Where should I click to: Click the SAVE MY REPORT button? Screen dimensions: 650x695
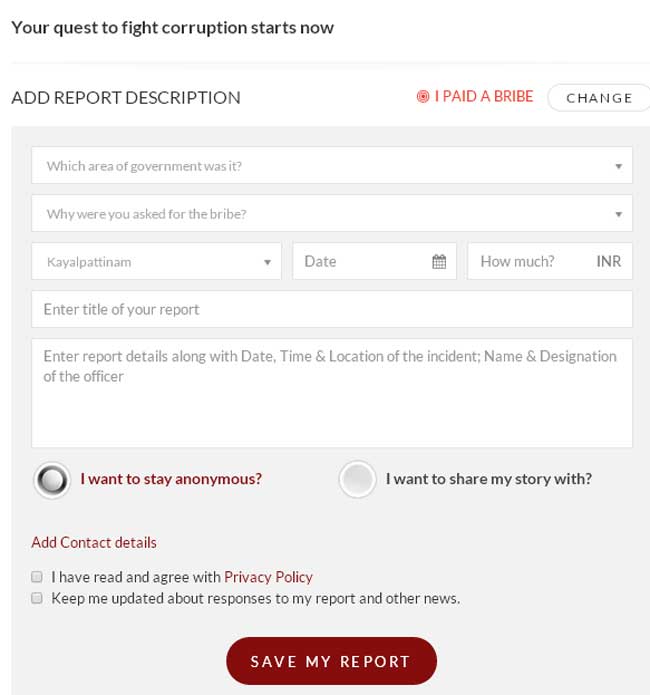coord(331,661)
